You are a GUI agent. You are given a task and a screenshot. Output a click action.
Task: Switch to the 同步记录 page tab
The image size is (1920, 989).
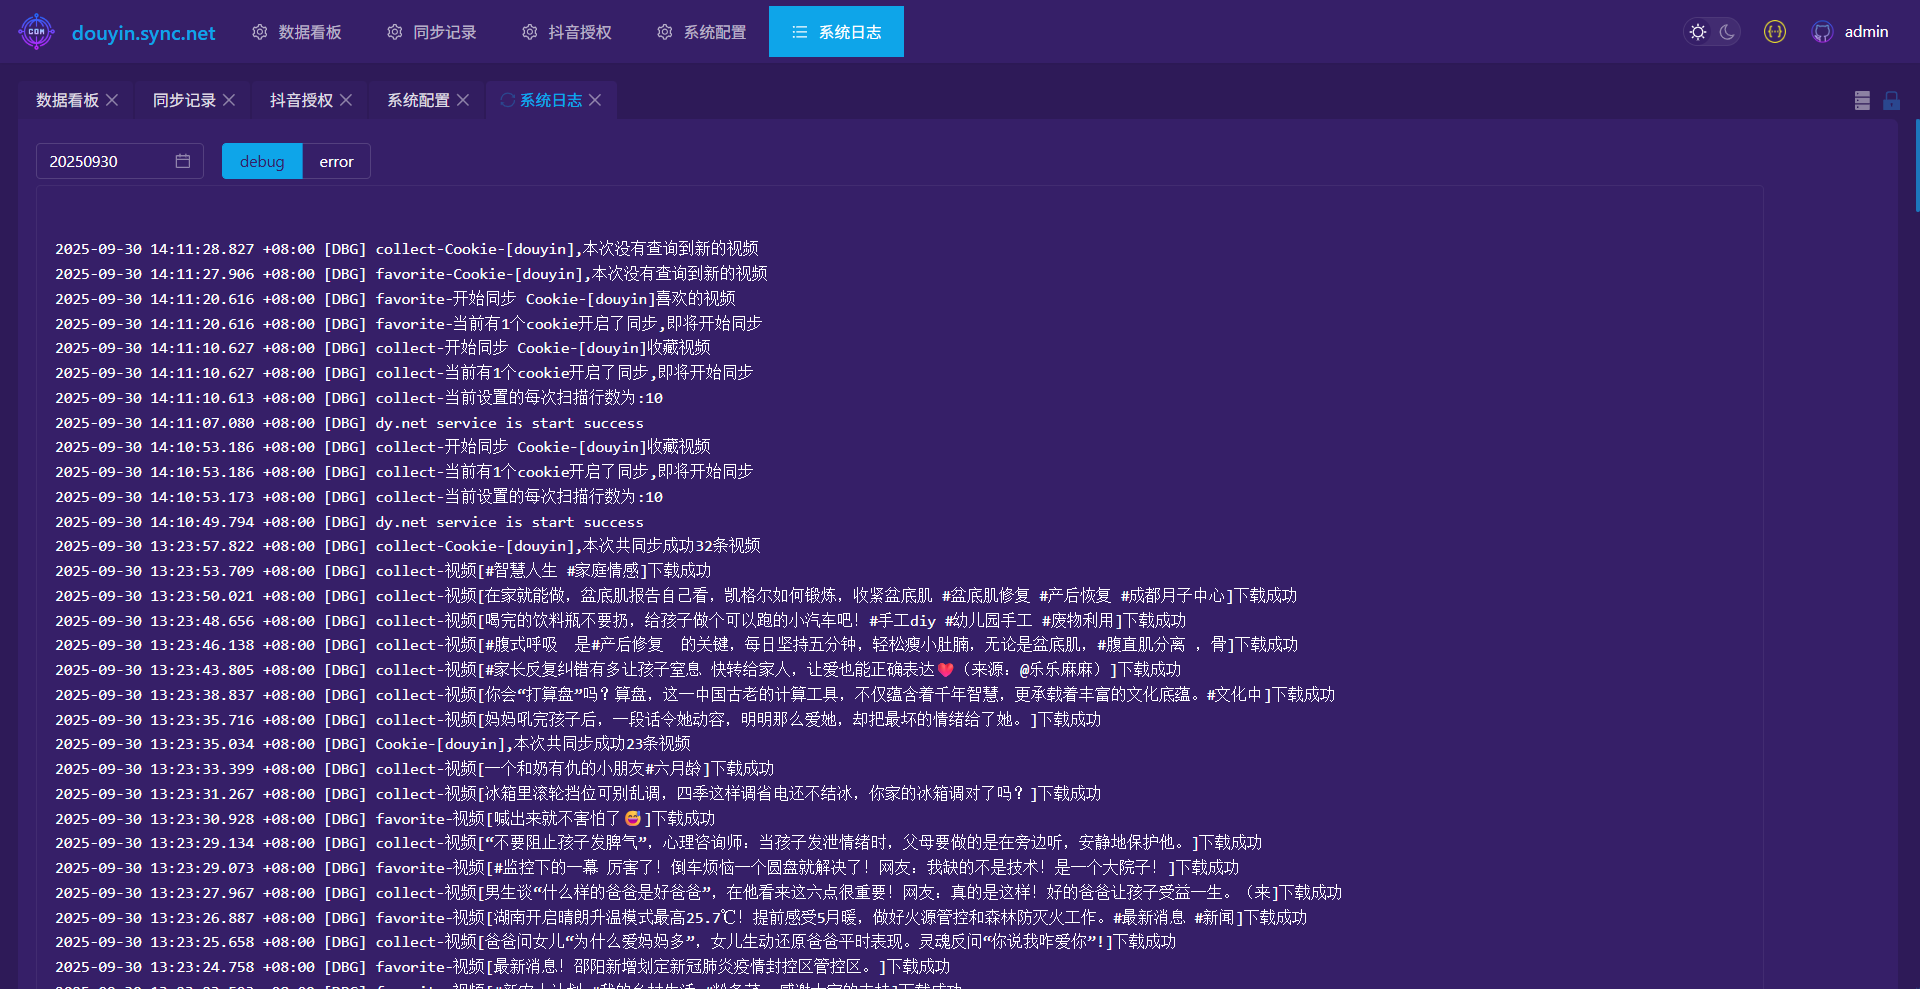[x=184, y=100]
